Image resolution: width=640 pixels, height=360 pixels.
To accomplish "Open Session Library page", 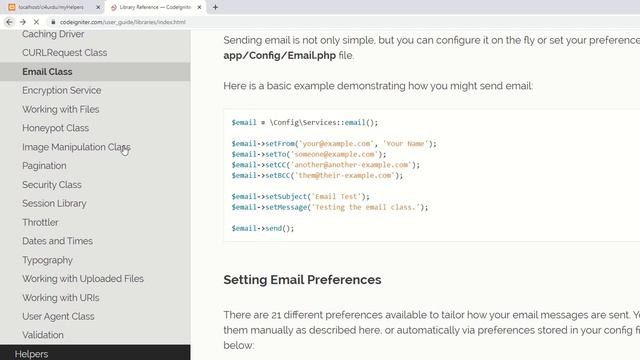I will click(x=54, y=203).
